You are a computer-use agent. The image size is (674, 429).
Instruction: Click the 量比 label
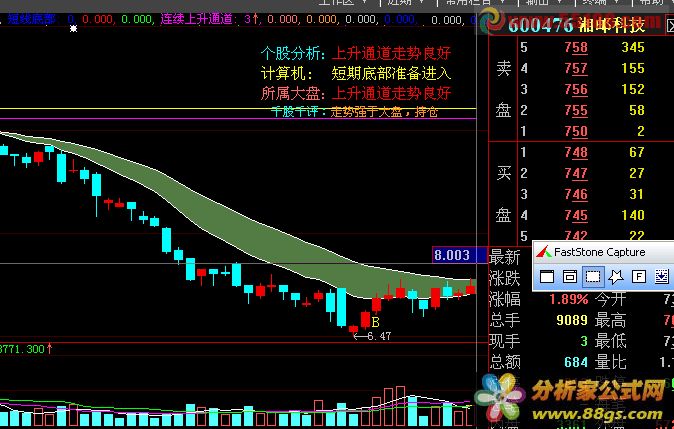[610, 362]
